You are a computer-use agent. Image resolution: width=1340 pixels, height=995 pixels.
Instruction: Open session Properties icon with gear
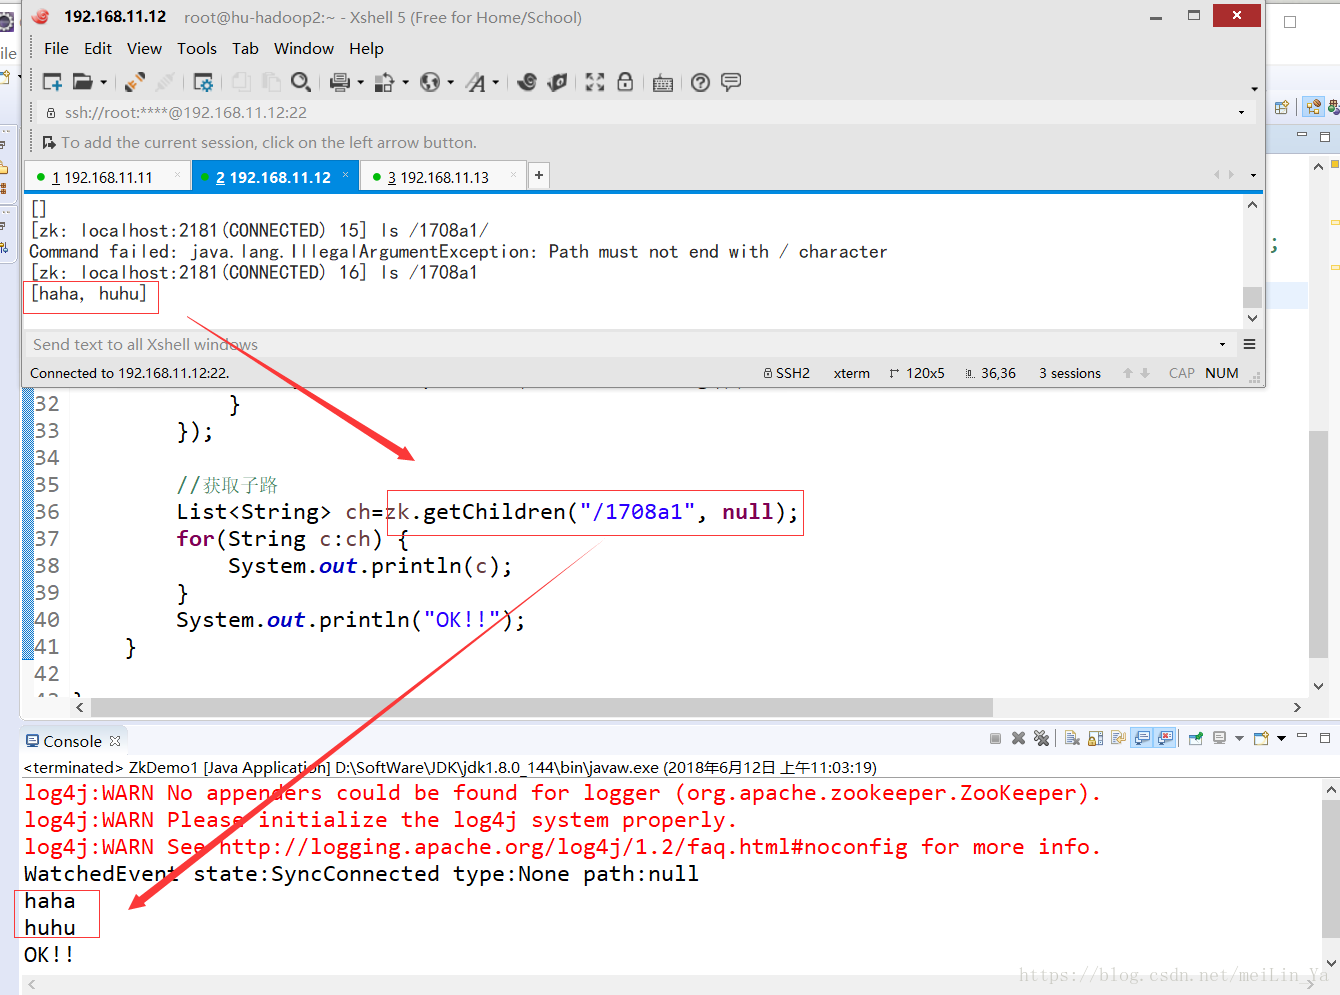(203, 82)
